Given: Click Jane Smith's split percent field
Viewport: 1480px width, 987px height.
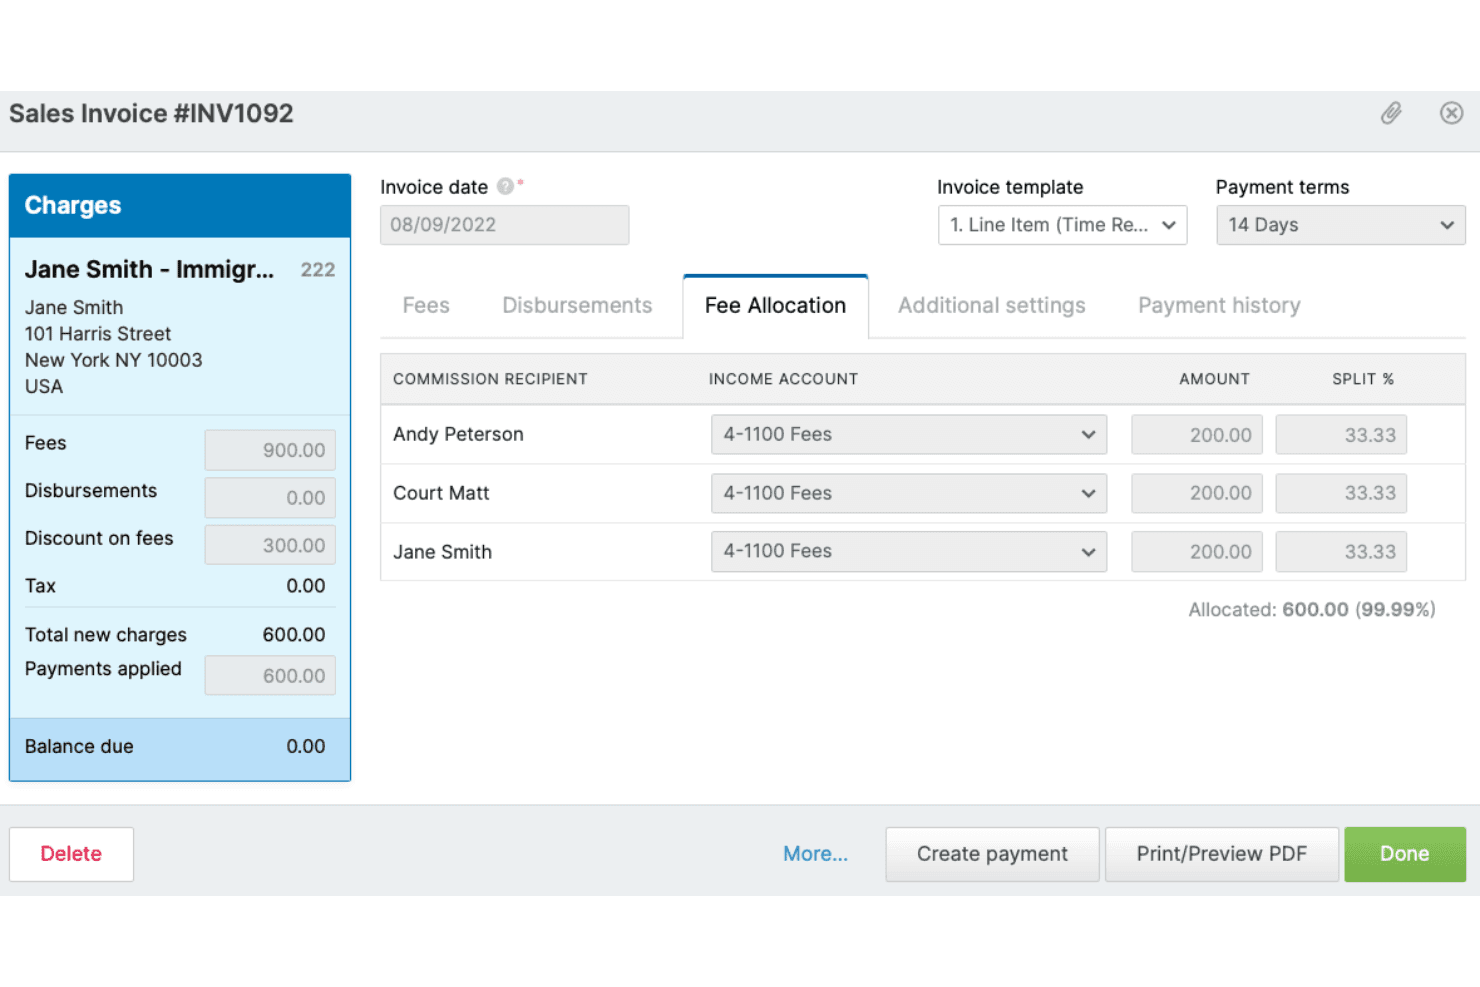Looking at the screenshot, I should tap(1341, 552).
